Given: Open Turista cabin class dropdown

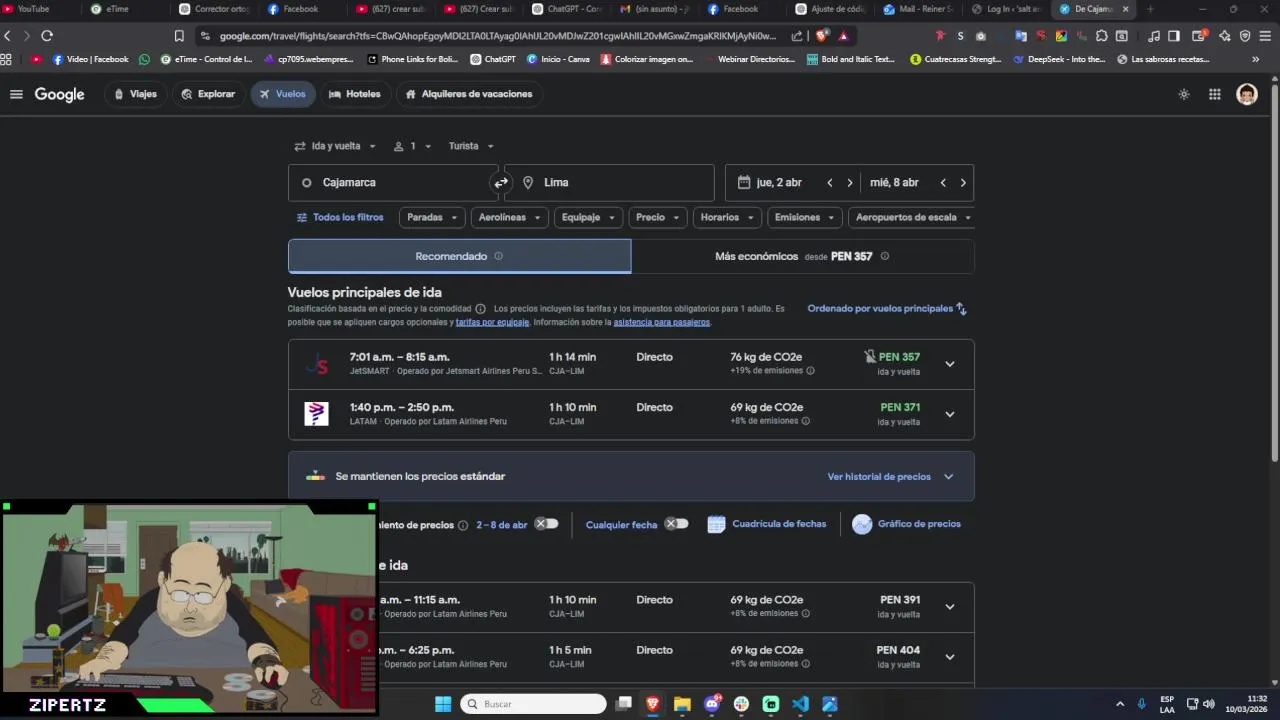Looking at the screenshot, I should 471,146.
